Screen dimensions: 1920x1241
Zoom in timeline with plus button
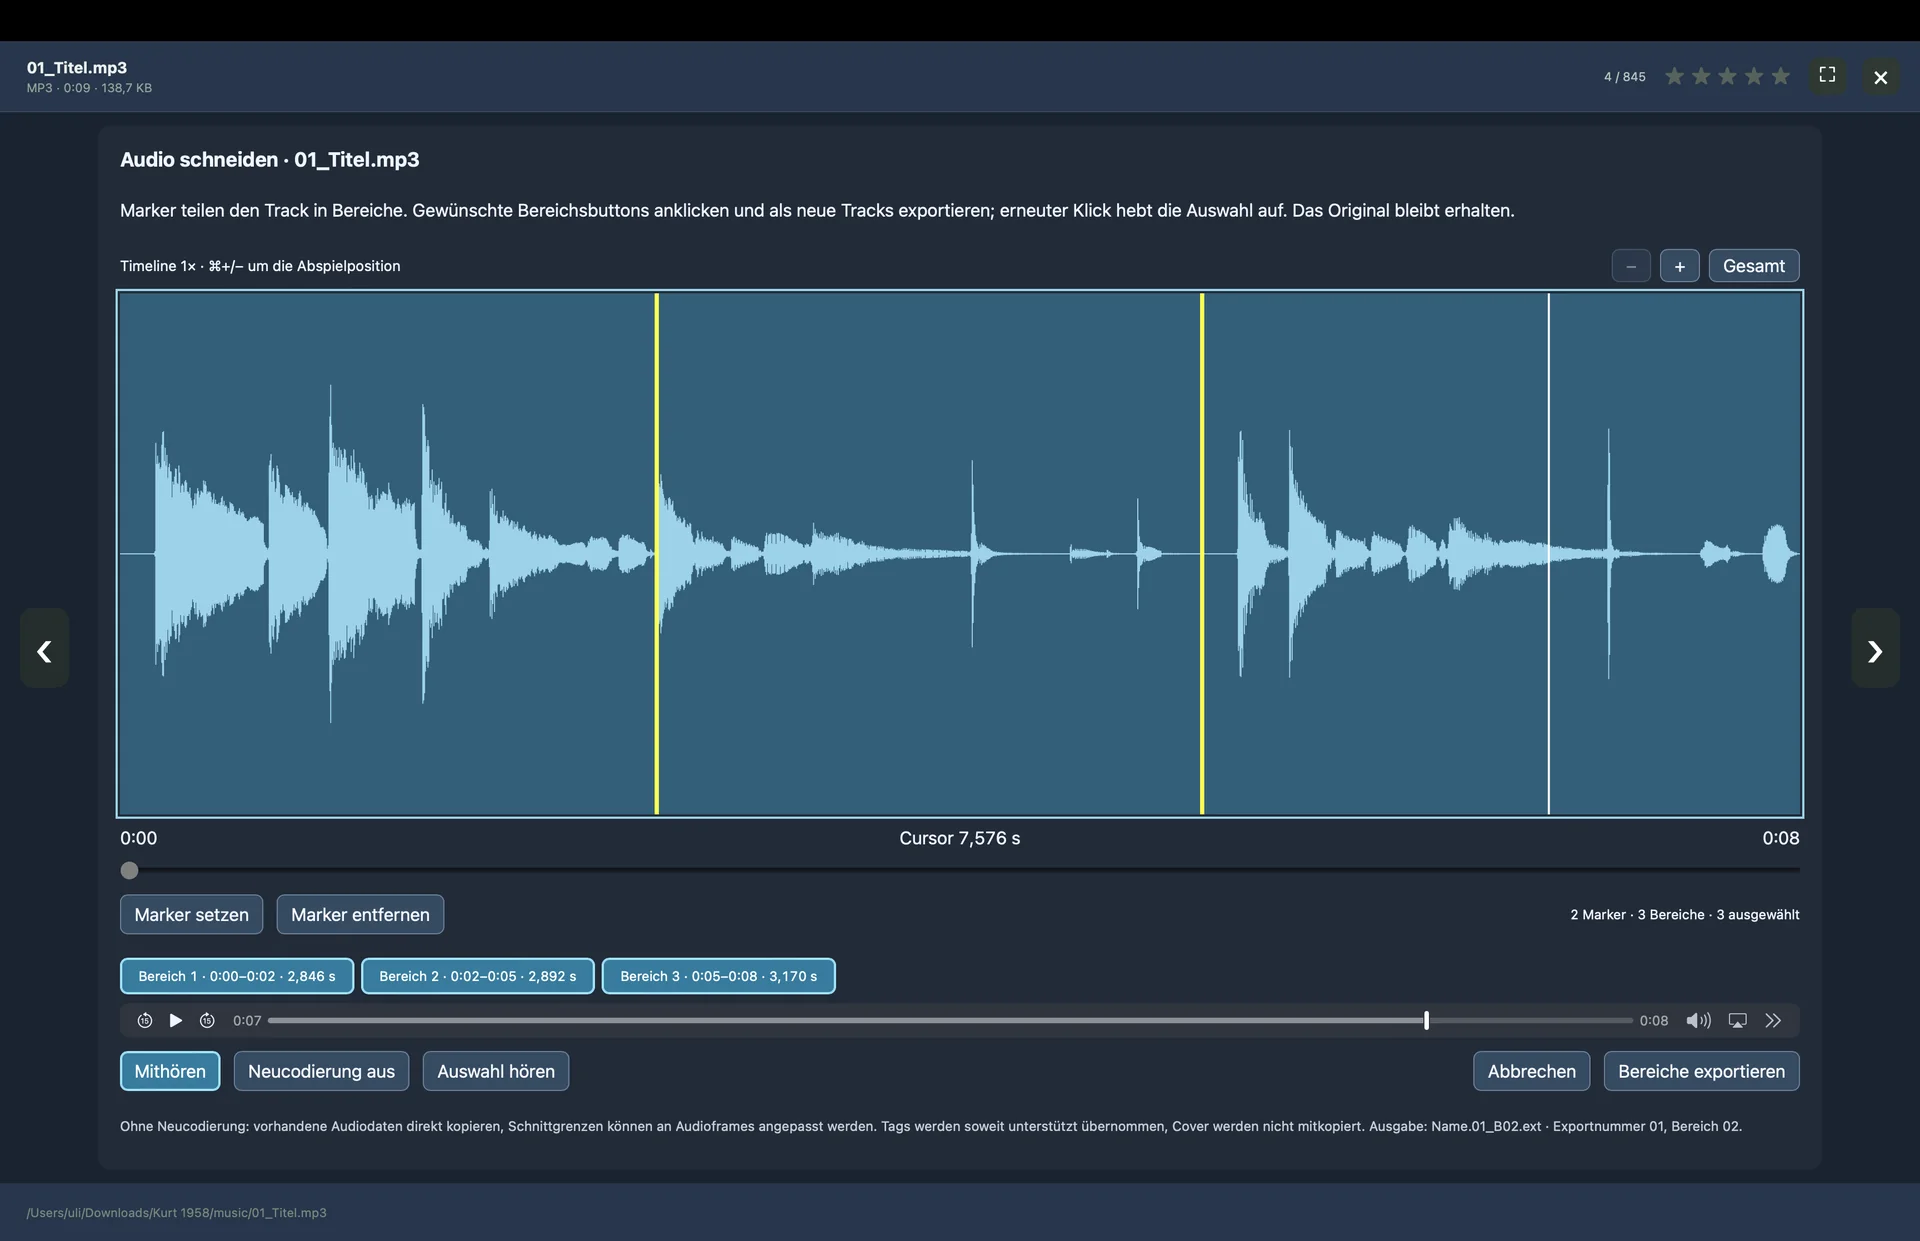(1680, 266)
